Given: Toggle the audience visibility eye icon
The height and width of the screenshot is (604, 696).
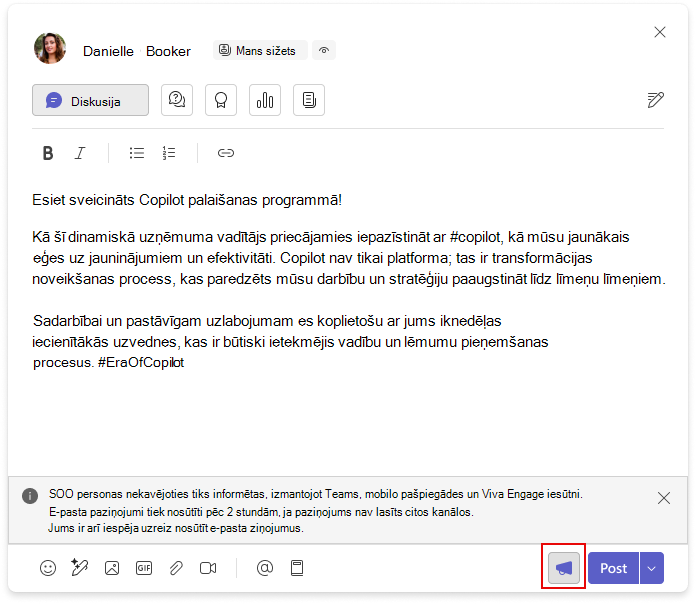Looking at the screenshot, I should 324,50.
